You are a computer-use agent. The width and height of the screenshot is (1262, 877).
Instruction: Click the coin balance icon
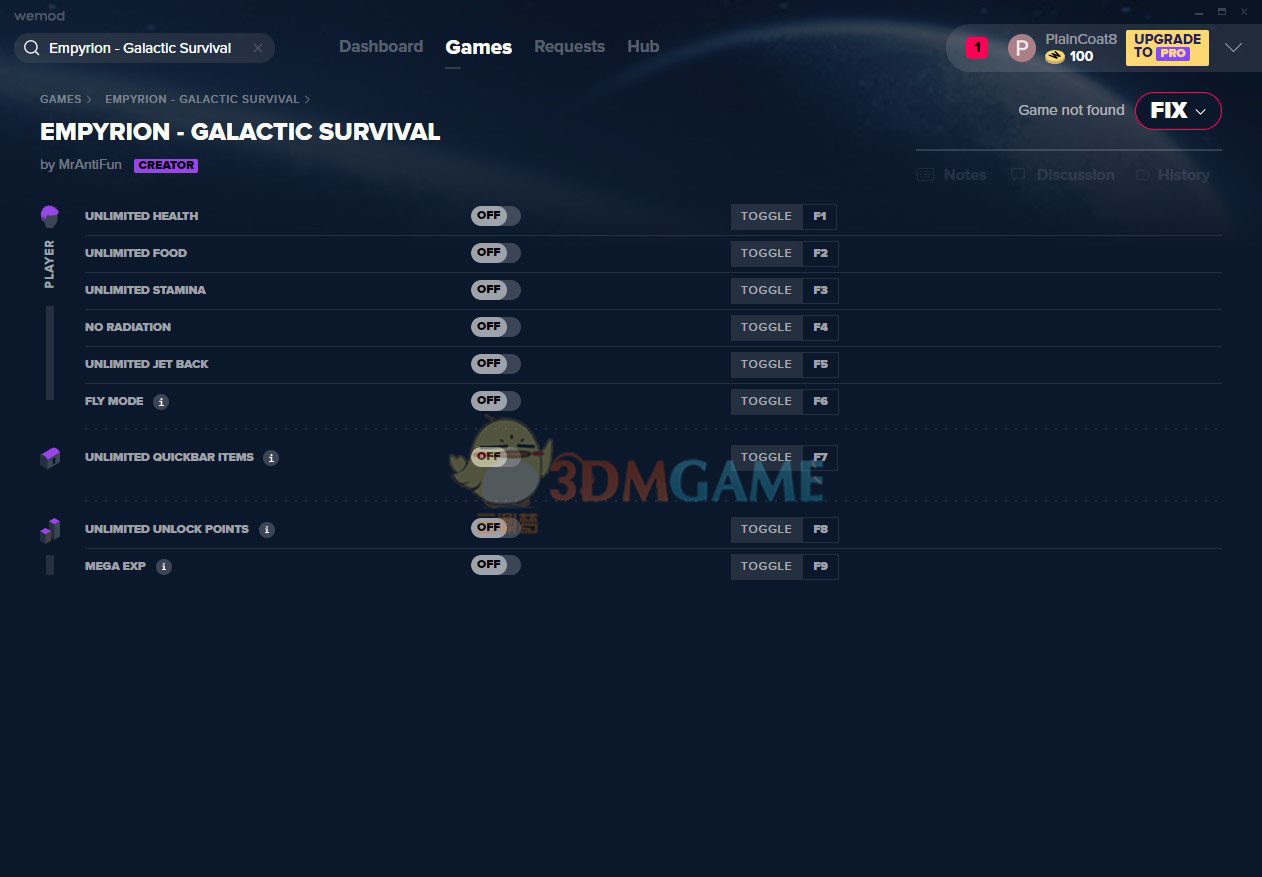tap(1055, 57)
